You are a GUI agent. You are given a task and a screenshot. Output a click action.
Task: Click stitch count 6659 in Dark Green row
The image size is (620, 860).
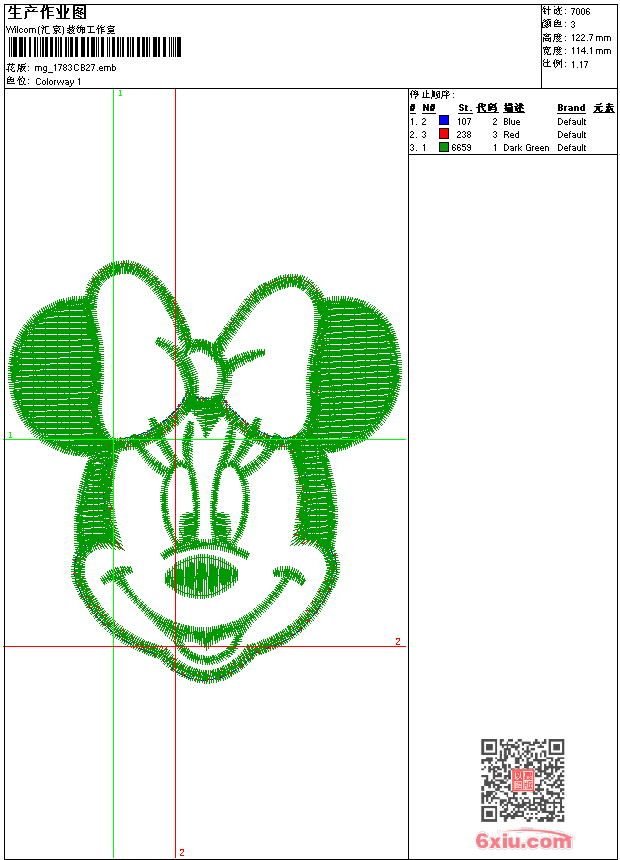pos(461,148)
